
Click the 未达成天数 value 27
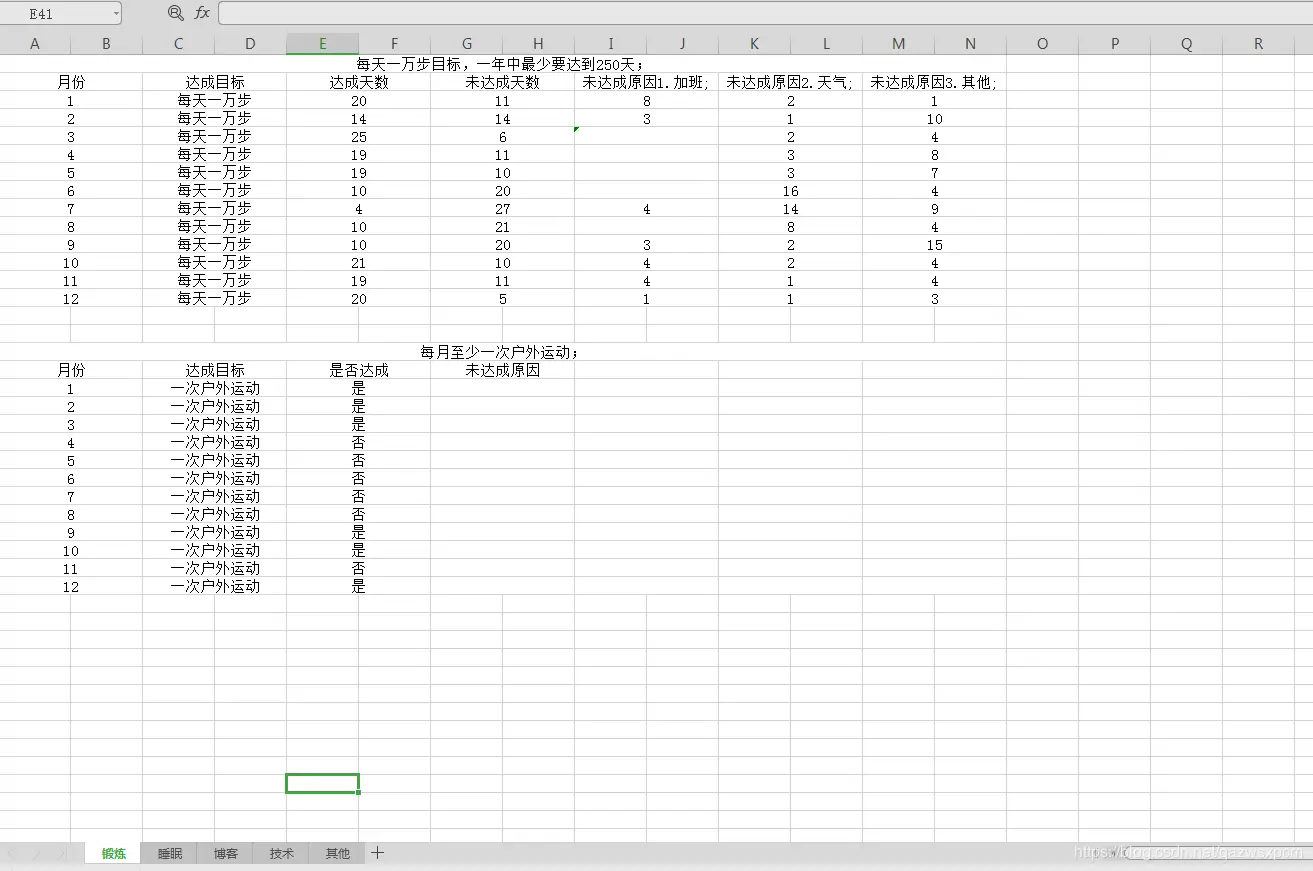503,209
